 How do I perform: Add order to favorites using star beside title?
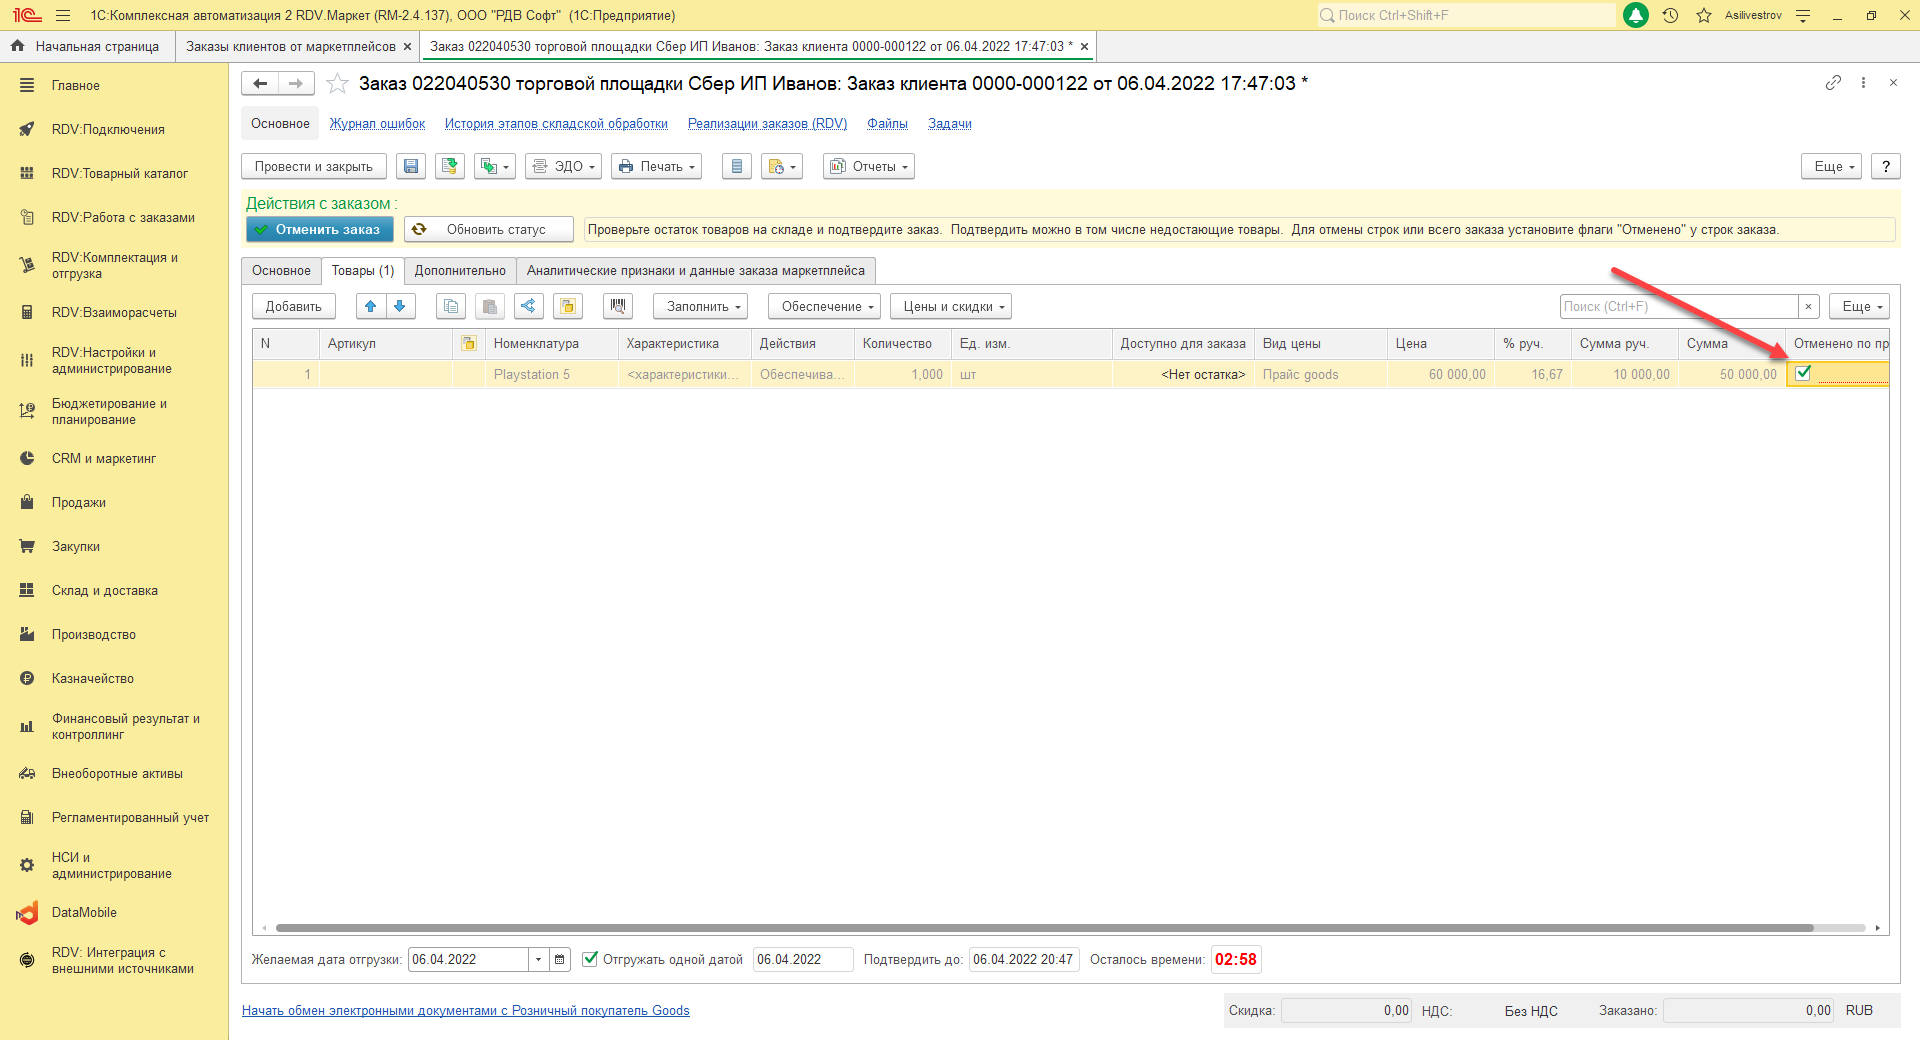[x=338, y=84]
